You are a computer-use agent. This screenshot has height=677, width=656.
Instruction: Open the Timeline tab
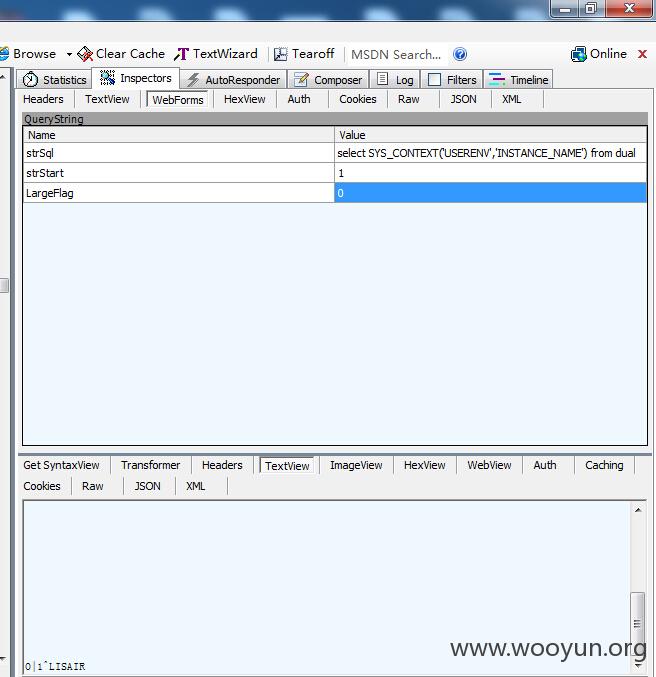click(518, 79)
